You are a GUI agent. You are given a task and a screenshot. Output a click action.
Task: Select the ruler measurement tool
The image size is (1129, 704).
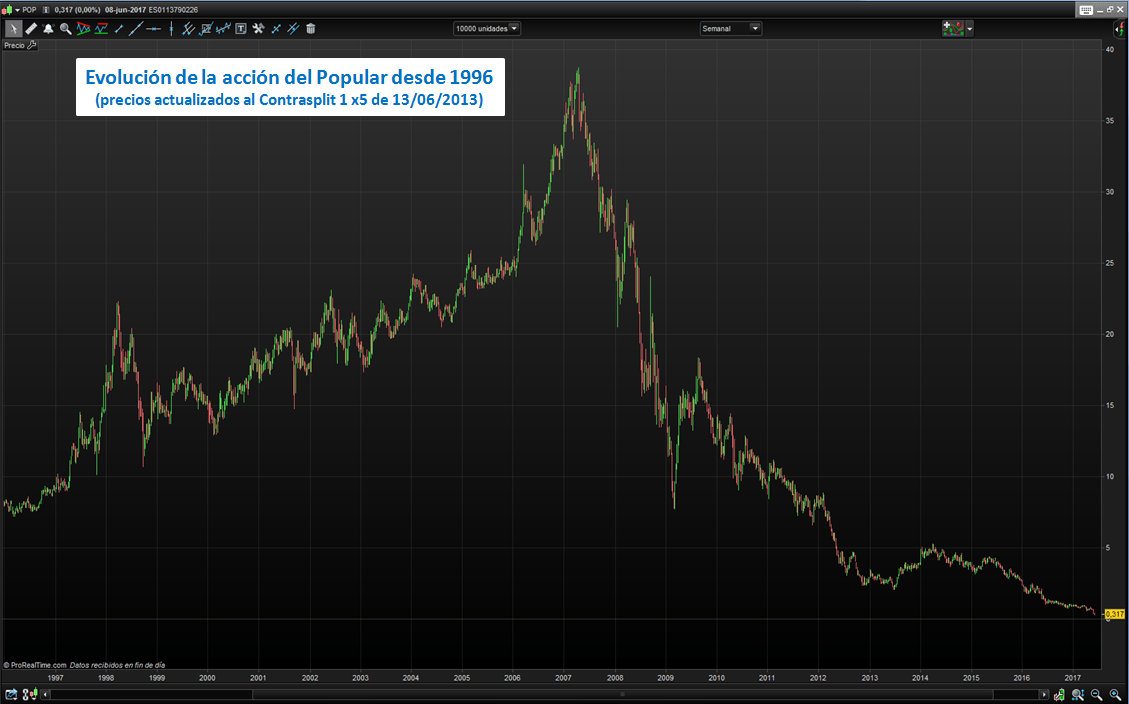point(30,29)
